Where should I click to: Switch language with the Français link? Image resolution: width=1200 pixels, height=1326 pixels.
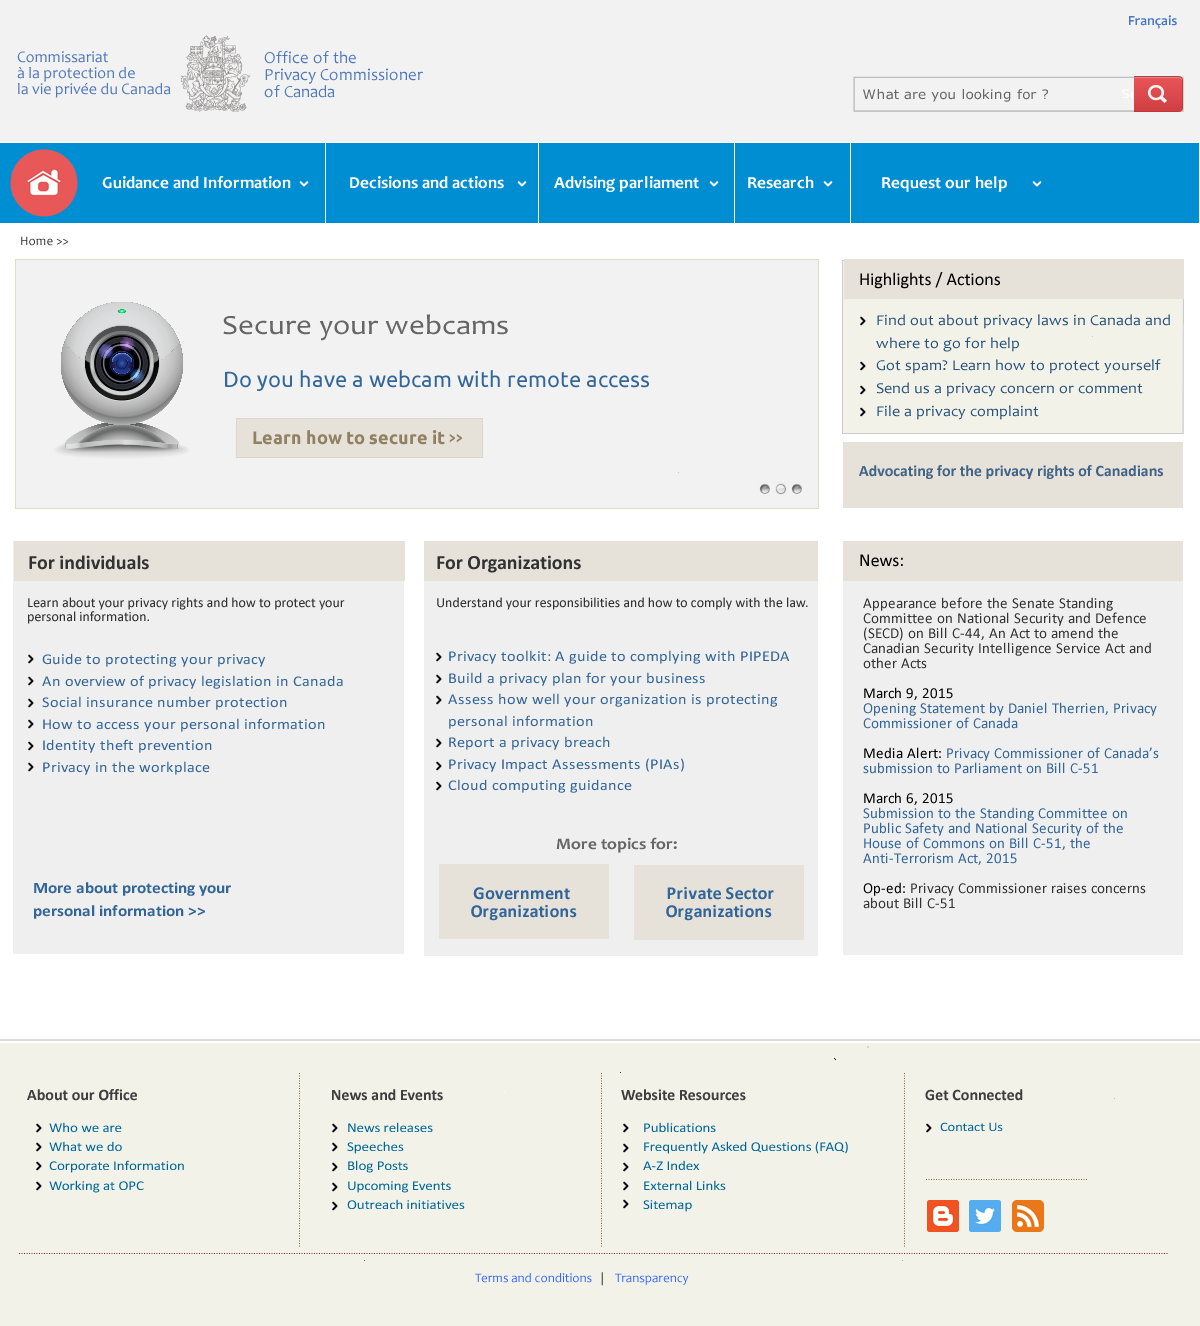pyautogui.click(x=1152, y=20)
